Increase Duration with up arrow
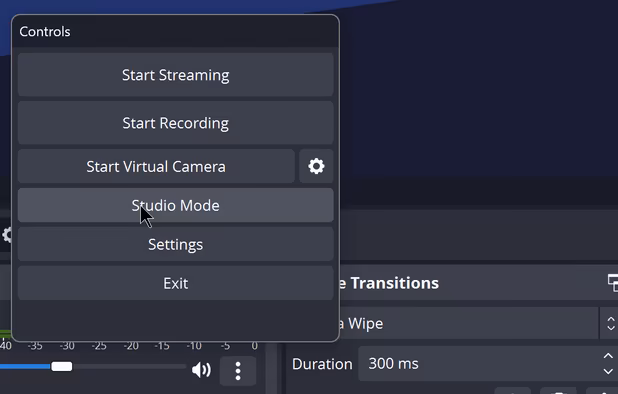This screenshot has height=394, width=618. [608, 356]
